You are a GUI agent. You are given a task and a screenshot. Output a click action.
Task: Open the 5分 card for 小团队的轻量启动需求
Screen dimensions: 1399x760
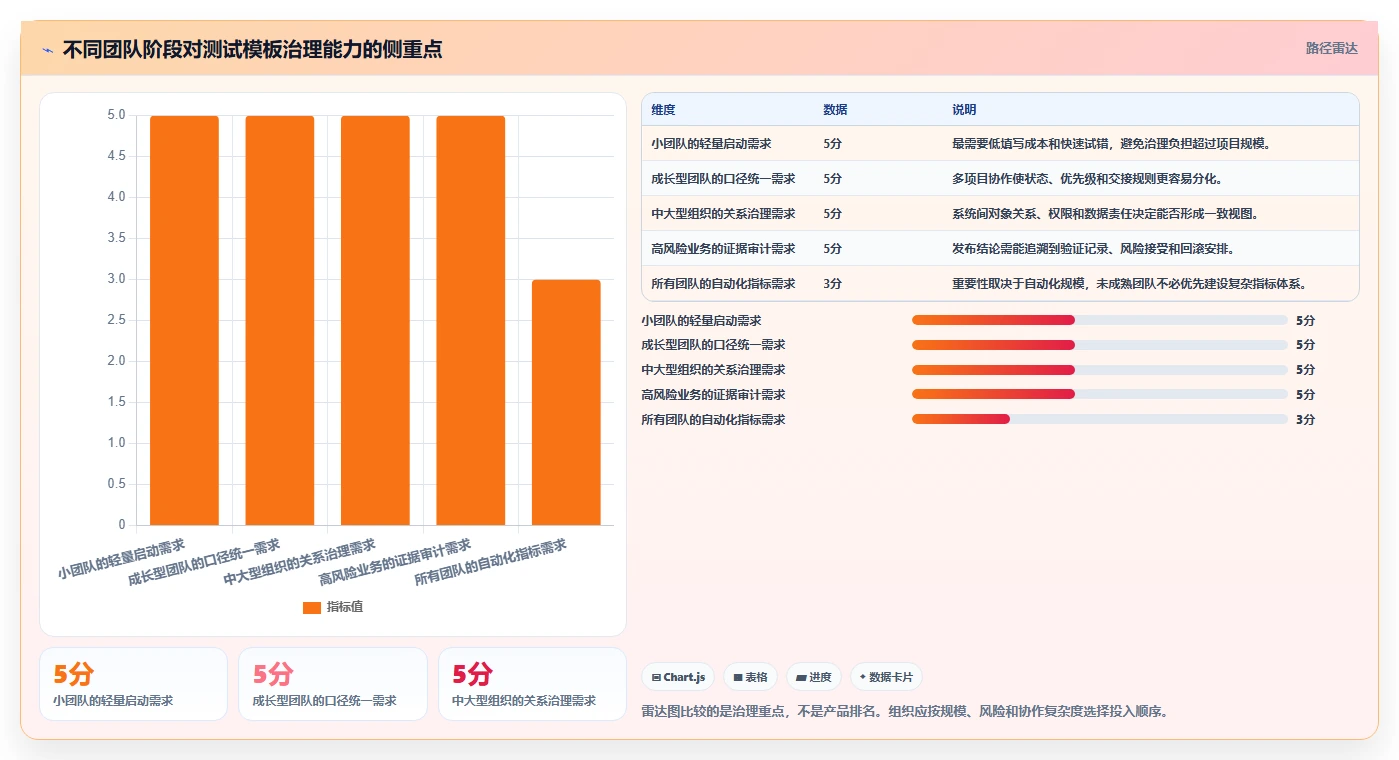pos(133,684)
